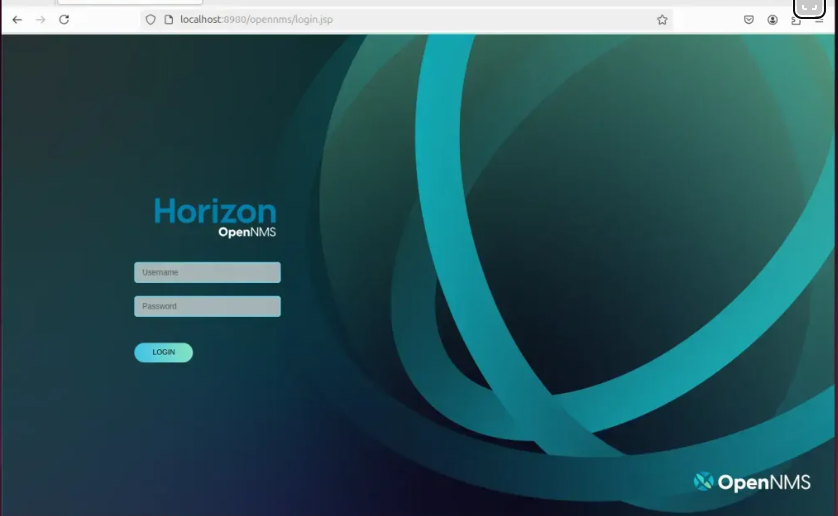Screen dimensions: 838x516
Task: Focus the localhost:8980 address bar
Action: [x=400, y=19]
